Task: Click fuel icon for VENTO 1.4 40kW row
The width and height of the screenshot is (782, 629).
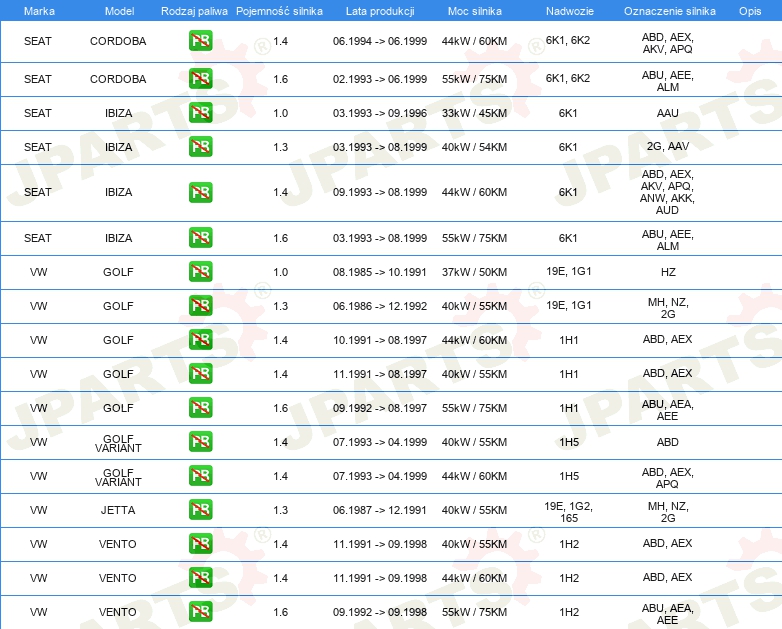Action: 200,544
